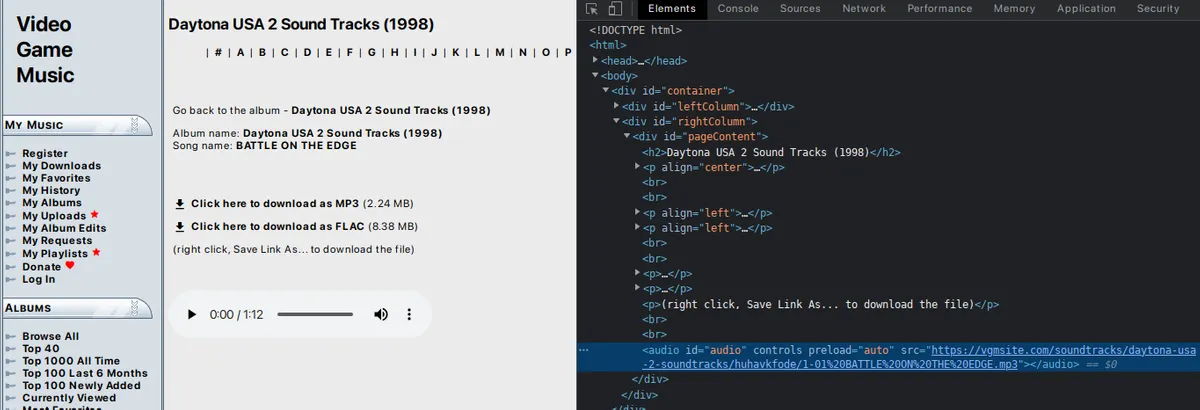Click MP3 download arrow icon
The width and height of the screenshot is (1200, 410).
[x=180, y=203]
